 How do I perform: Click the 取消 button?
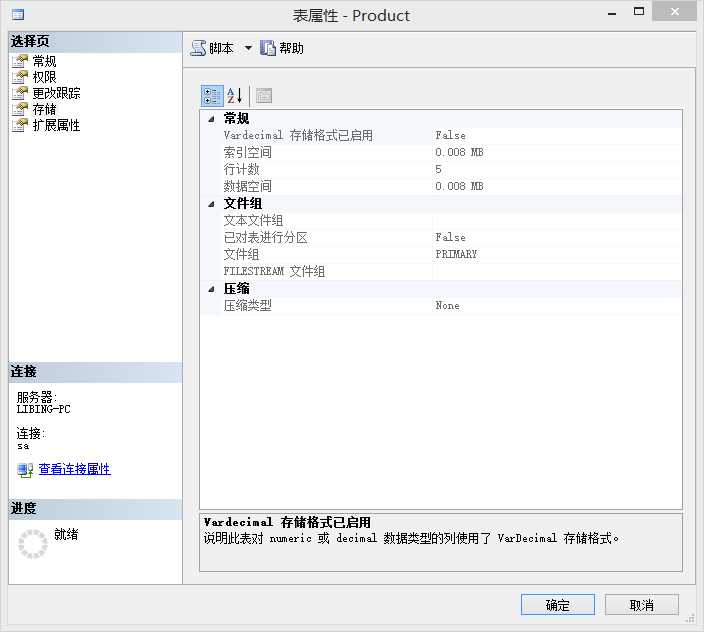[642, 605]
